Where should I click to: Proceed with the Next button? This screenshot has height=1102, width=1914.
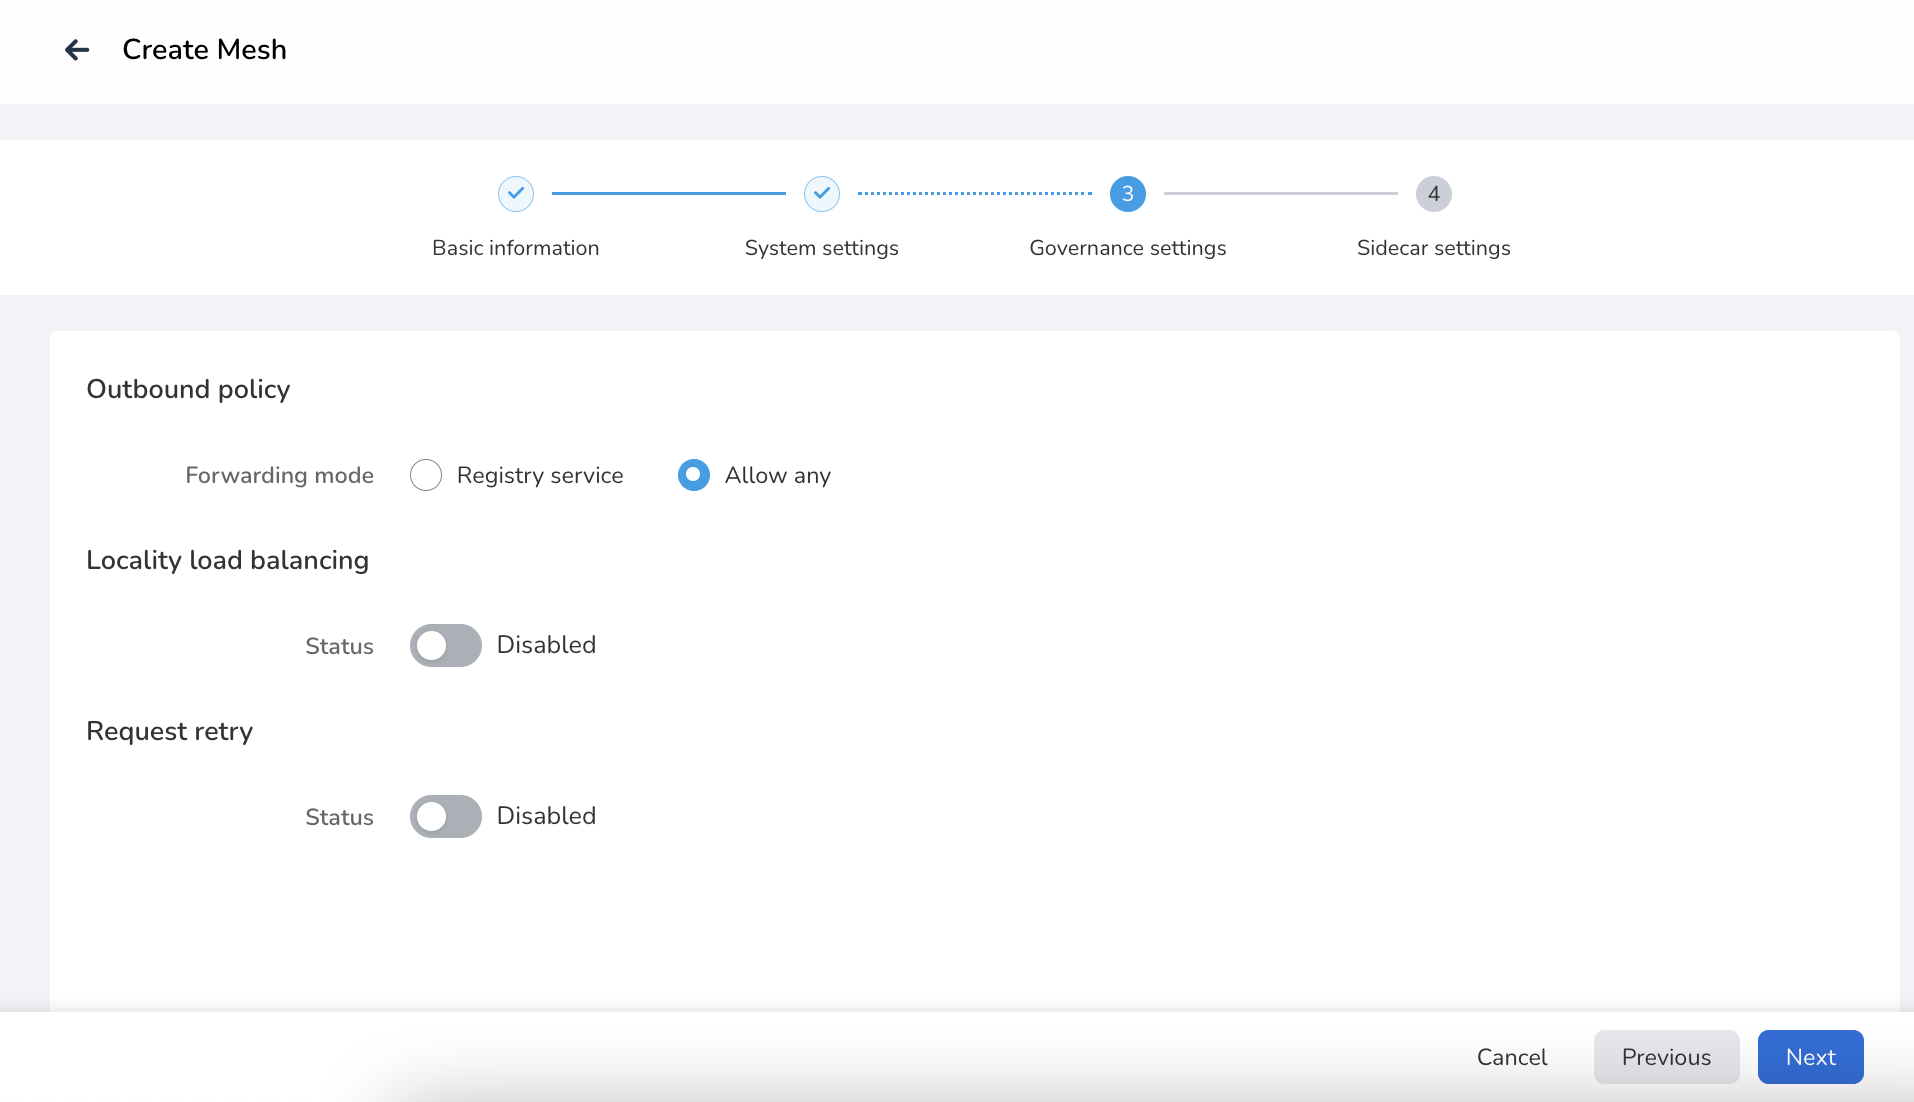(1811, 1057)
